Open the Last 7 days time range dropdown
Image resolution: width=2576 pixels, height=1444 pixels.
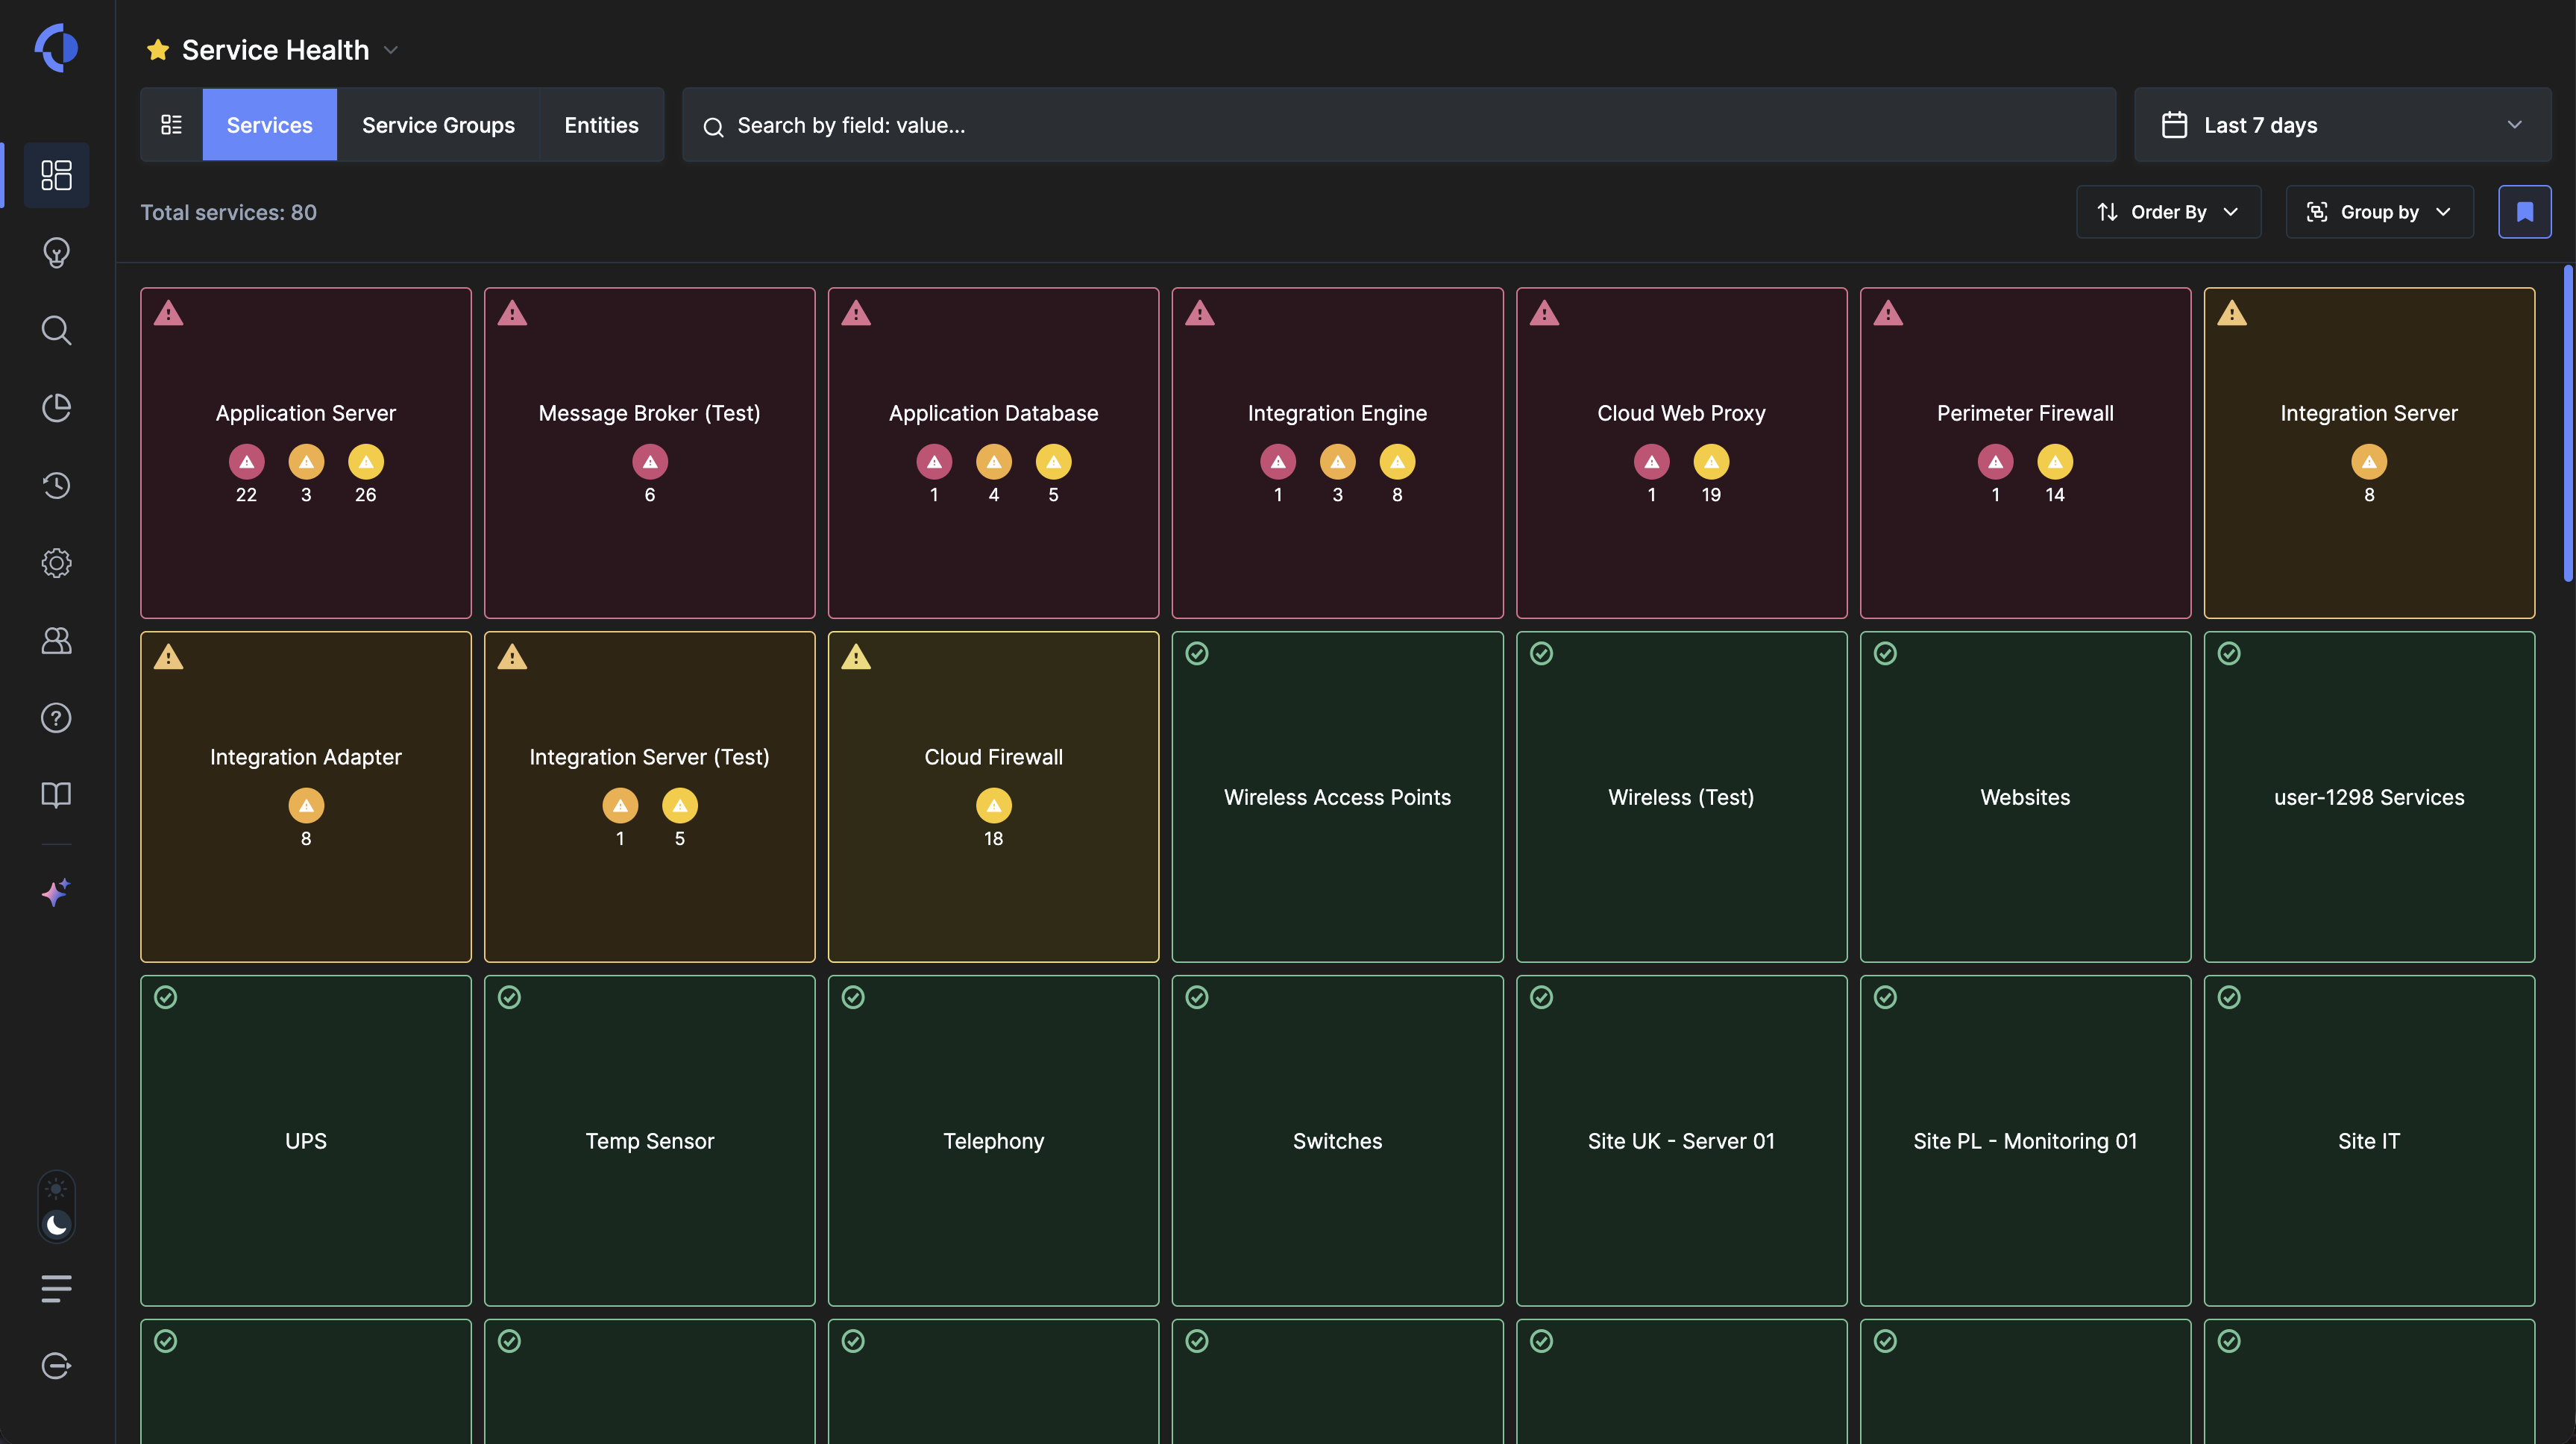pyautogui.click(x=2342, y=125)
